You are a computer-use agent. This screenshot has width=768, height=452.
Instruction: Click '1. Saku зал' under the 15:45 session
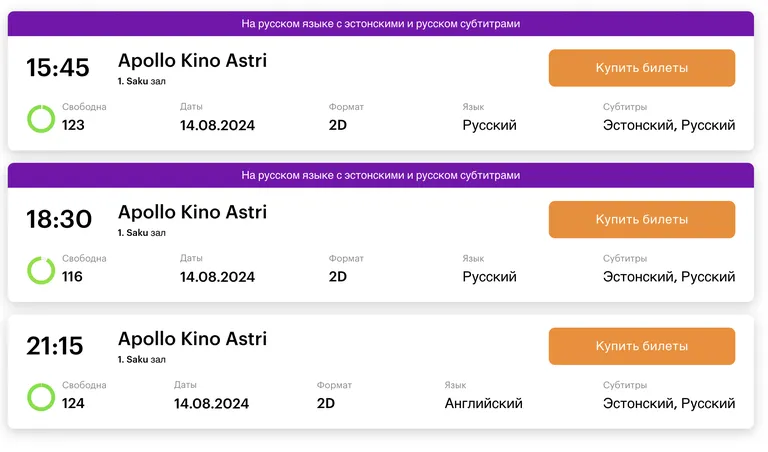point(142,81)
